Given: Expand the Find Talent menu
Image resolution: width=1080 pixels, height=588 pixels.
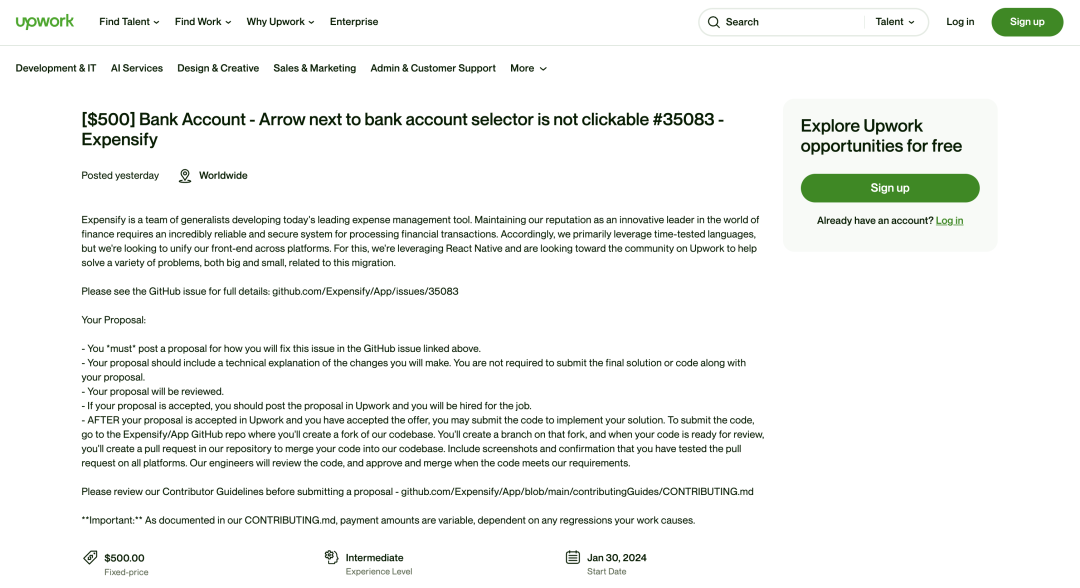Looking at the screenshot, I should (x=129, y=22).
